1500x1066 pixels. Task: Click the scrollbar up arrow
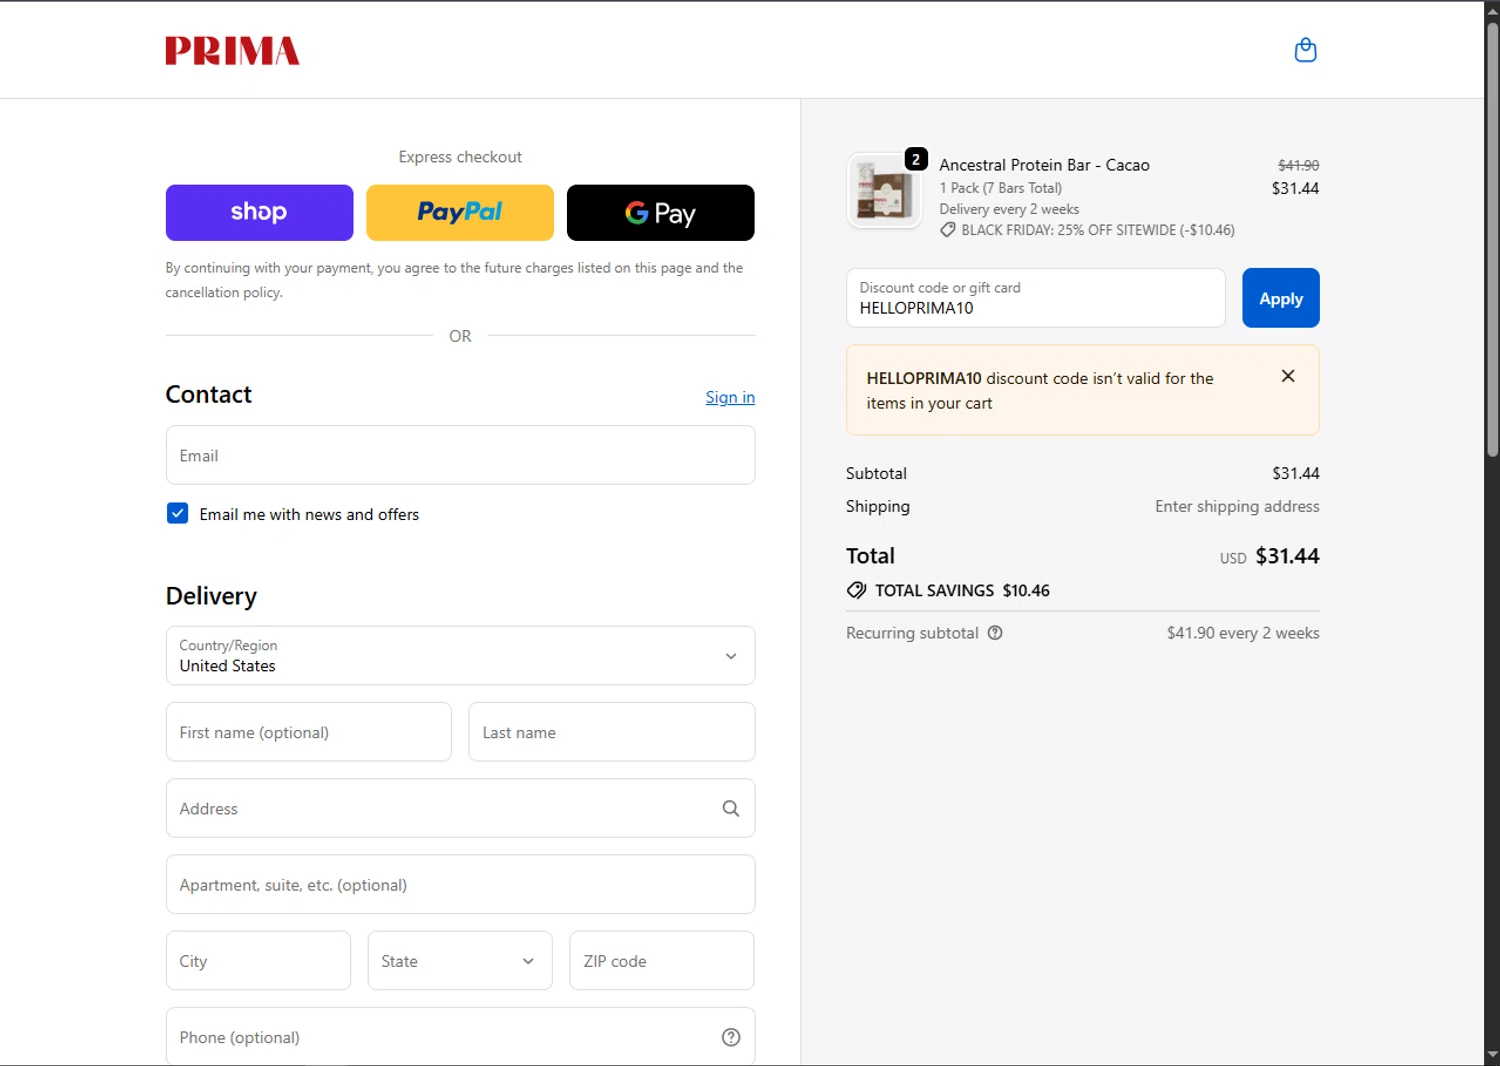click(1492, 11)
